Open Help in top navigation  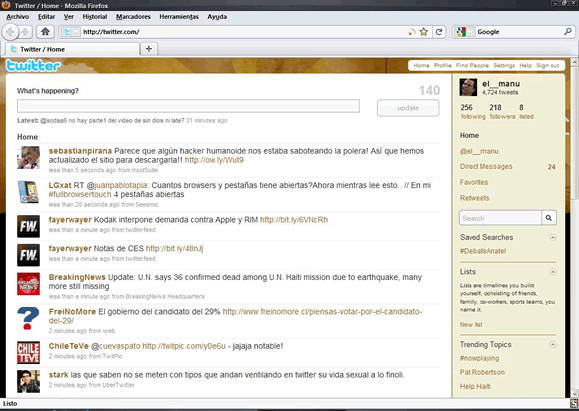click(x=525, y=65)
